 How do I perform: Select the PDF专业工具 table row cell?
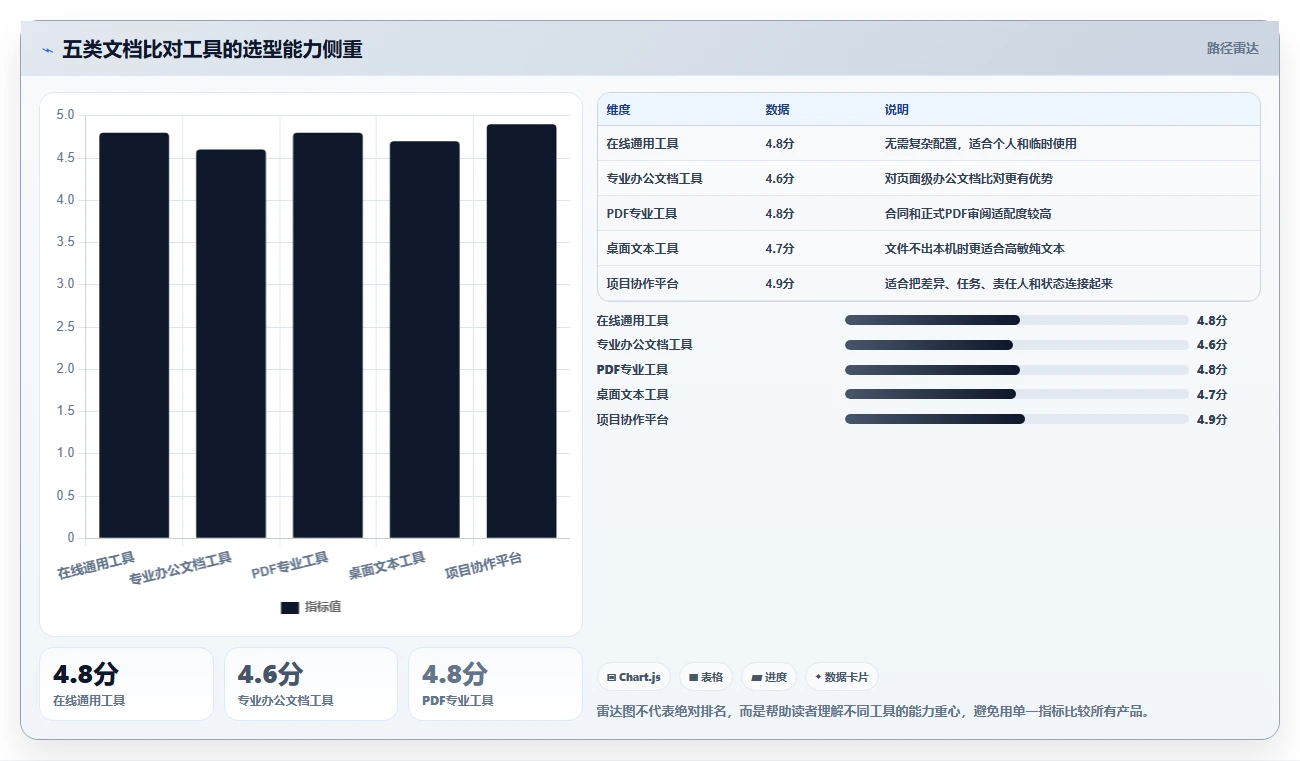(x=642, y=214)
